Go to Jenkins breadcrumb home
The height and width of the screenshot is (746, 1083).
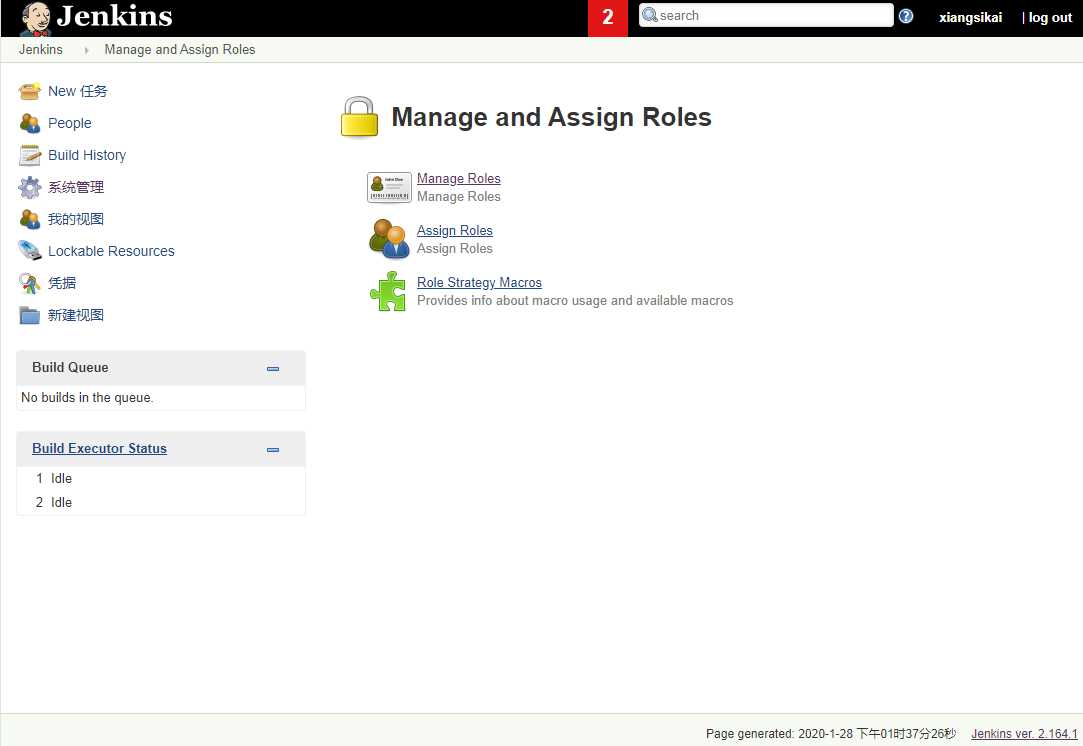coord(41,50)
